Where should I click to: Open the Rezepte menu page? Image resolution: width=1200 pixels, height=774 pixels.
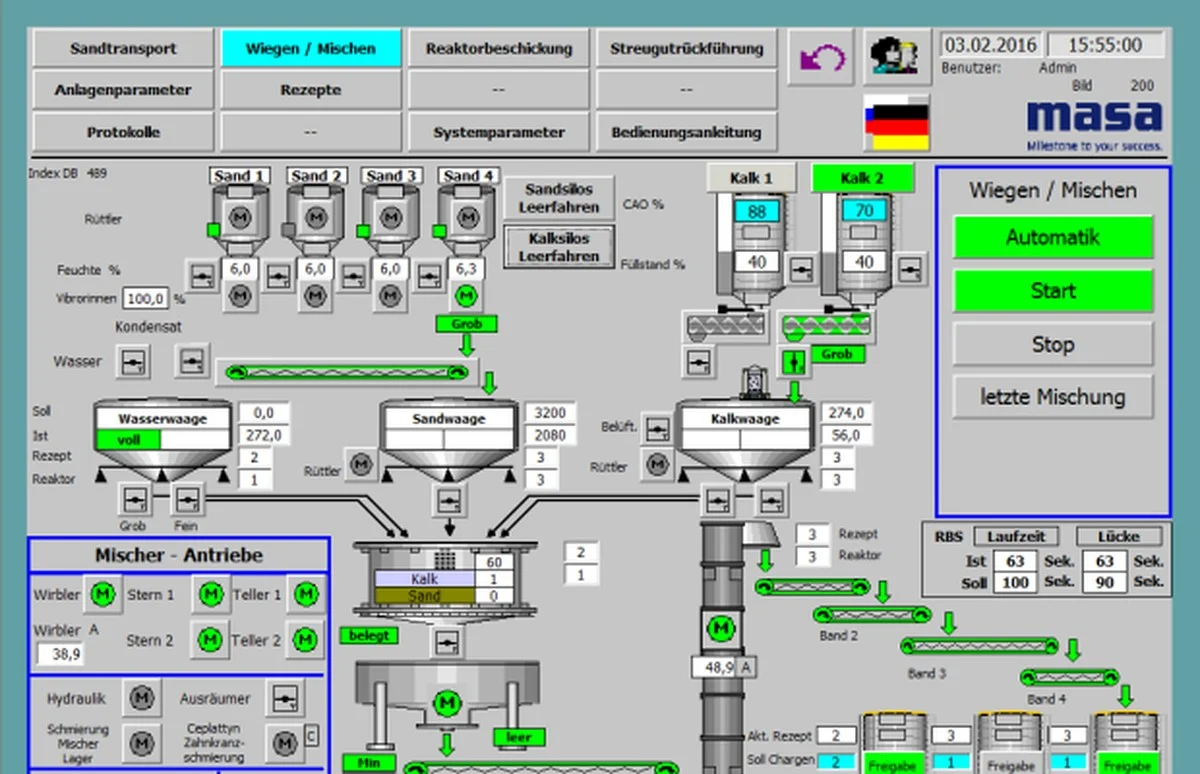310,90
